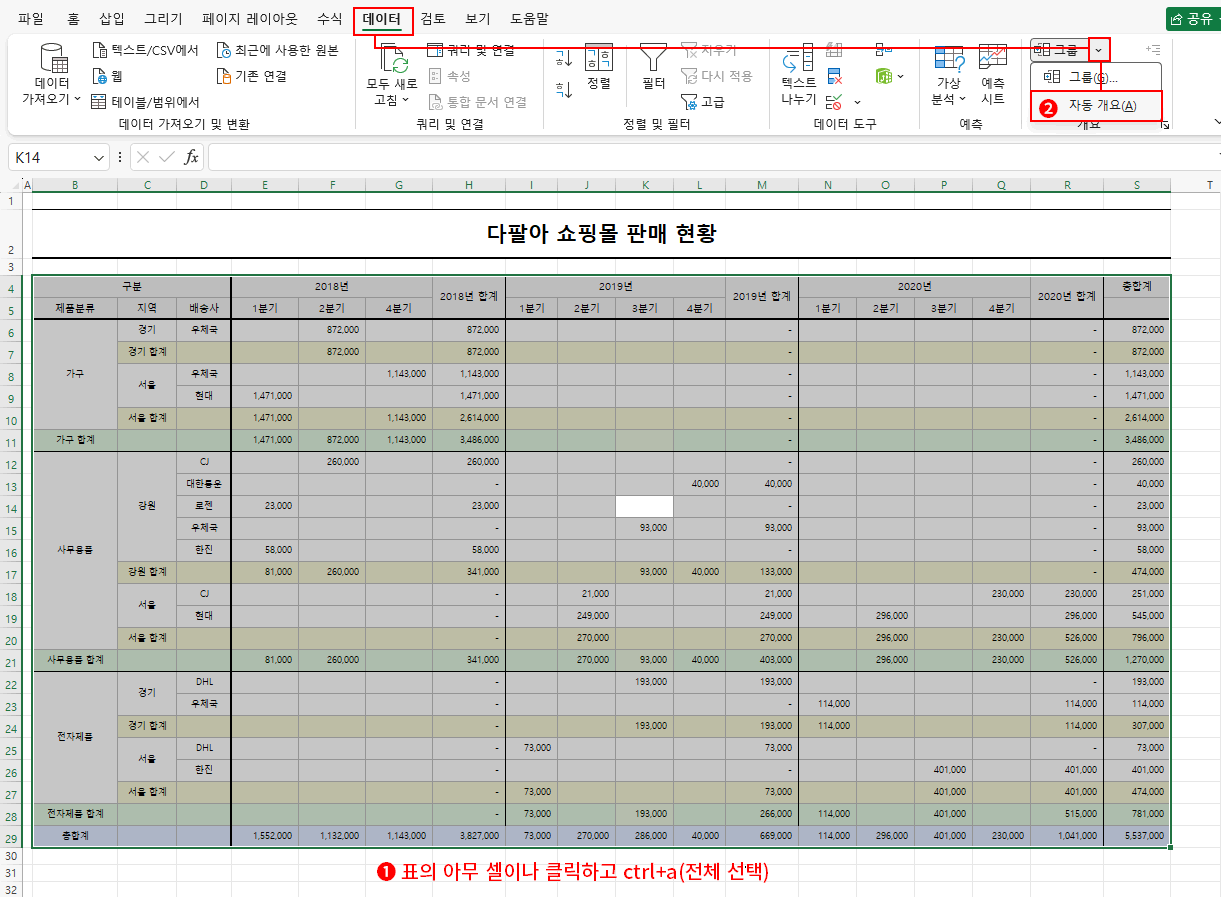Click Text to Columns (텍스트 나누기) icon
This screenshot has height=897, width=1221.
point(798,62)
